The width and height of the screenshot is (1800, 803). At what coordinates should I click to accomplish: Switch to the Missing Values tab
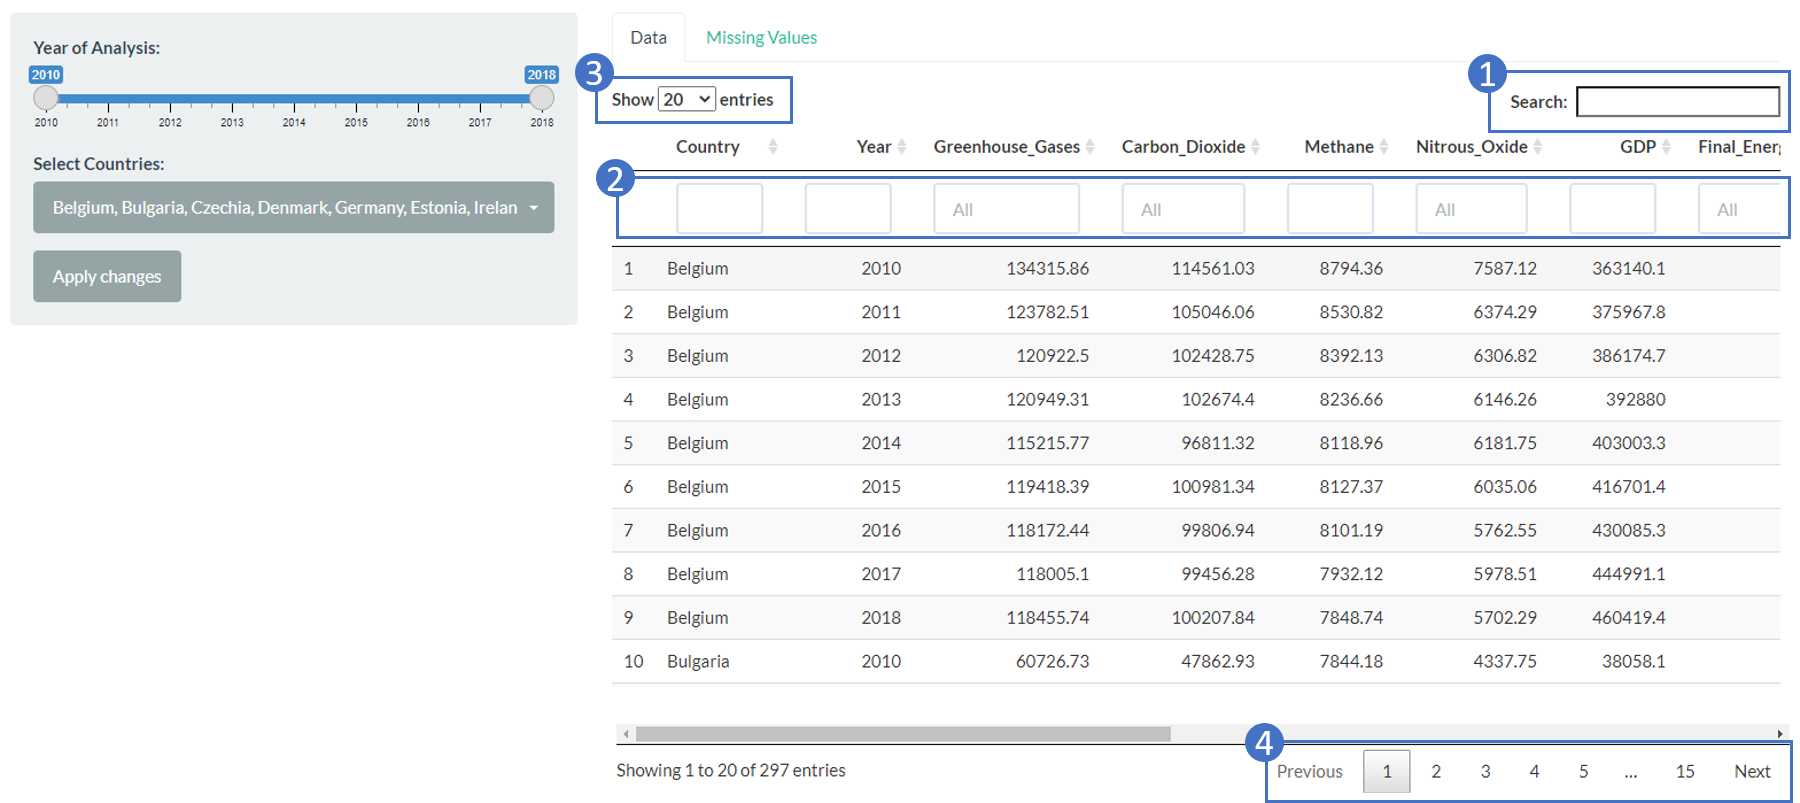click(761, 38)
